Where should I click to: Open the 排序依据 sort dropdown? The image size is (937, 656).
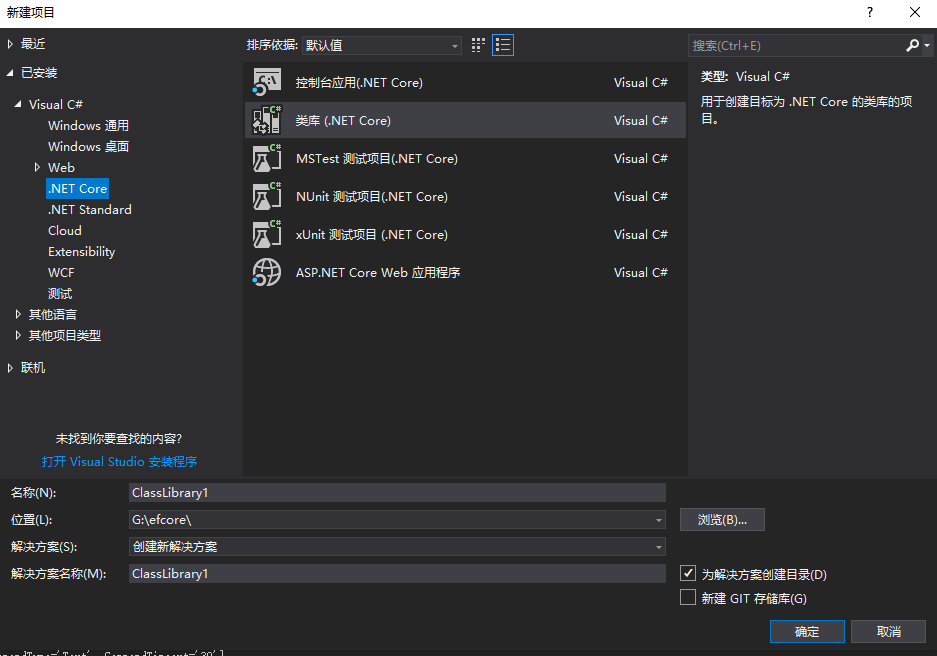[x=382, y=45]
